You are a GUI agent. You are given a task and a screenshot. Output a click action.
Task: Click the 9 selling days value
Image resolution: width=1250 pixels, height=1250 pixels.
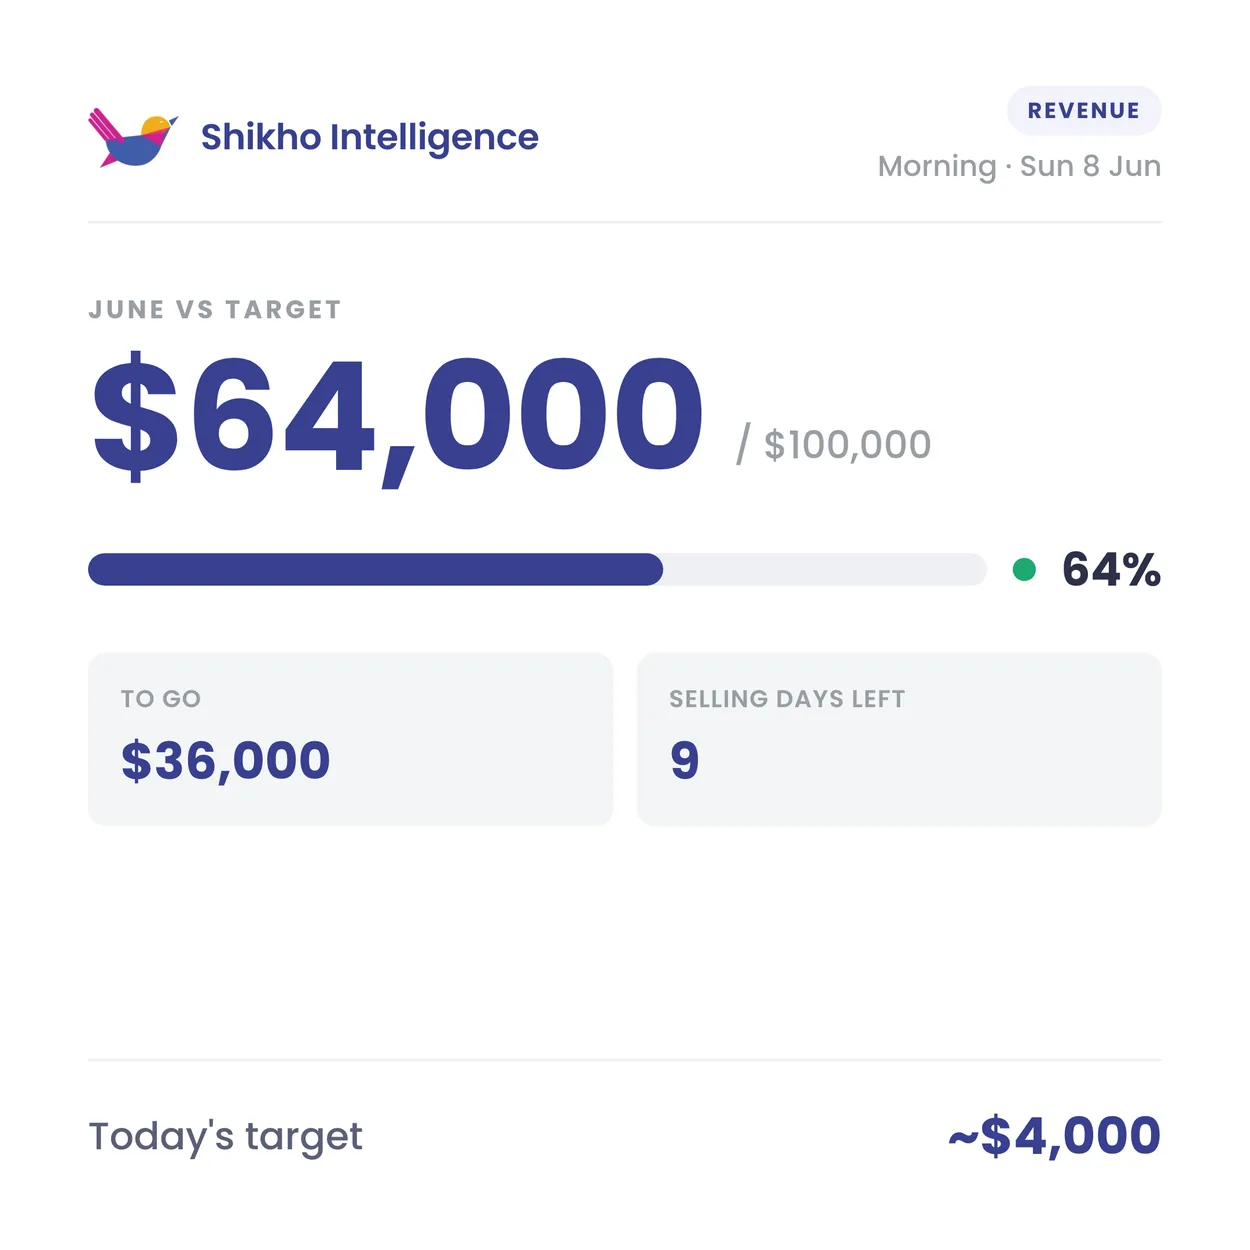[685, 761]
